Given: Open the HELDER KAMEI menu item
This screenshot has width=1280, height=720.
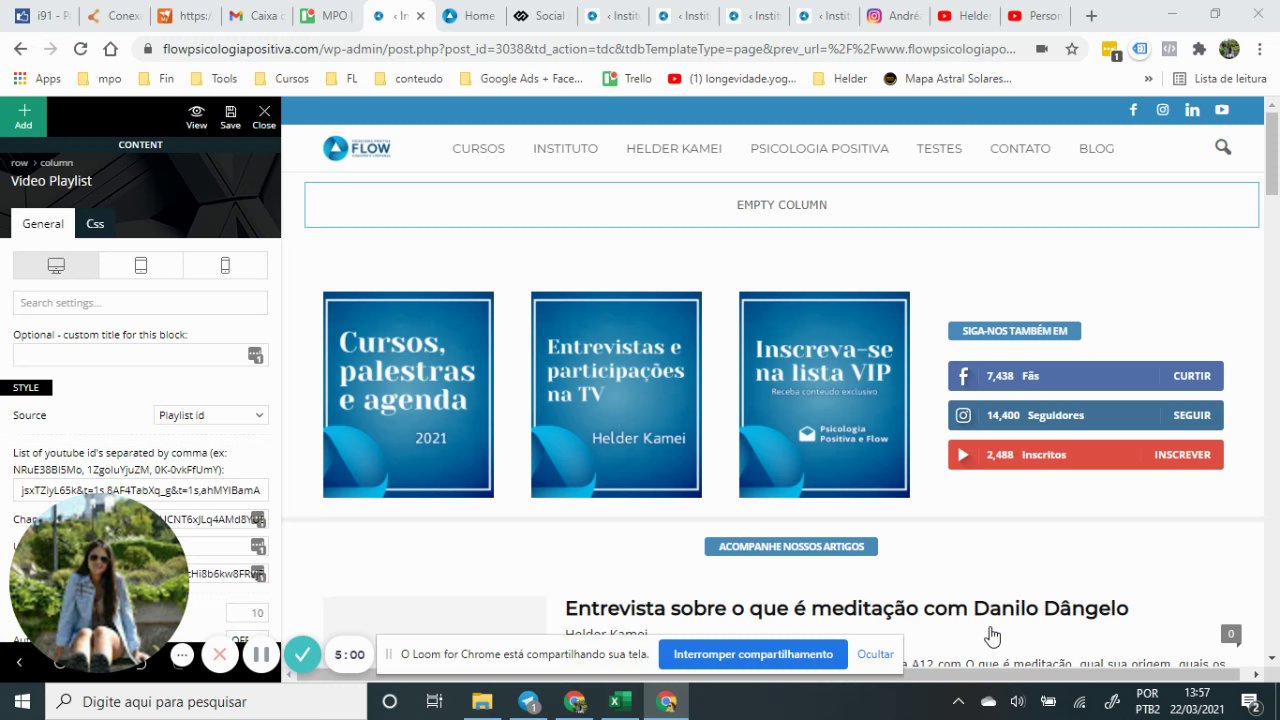Looking at the screenshot, I should (x=674, y=148).
